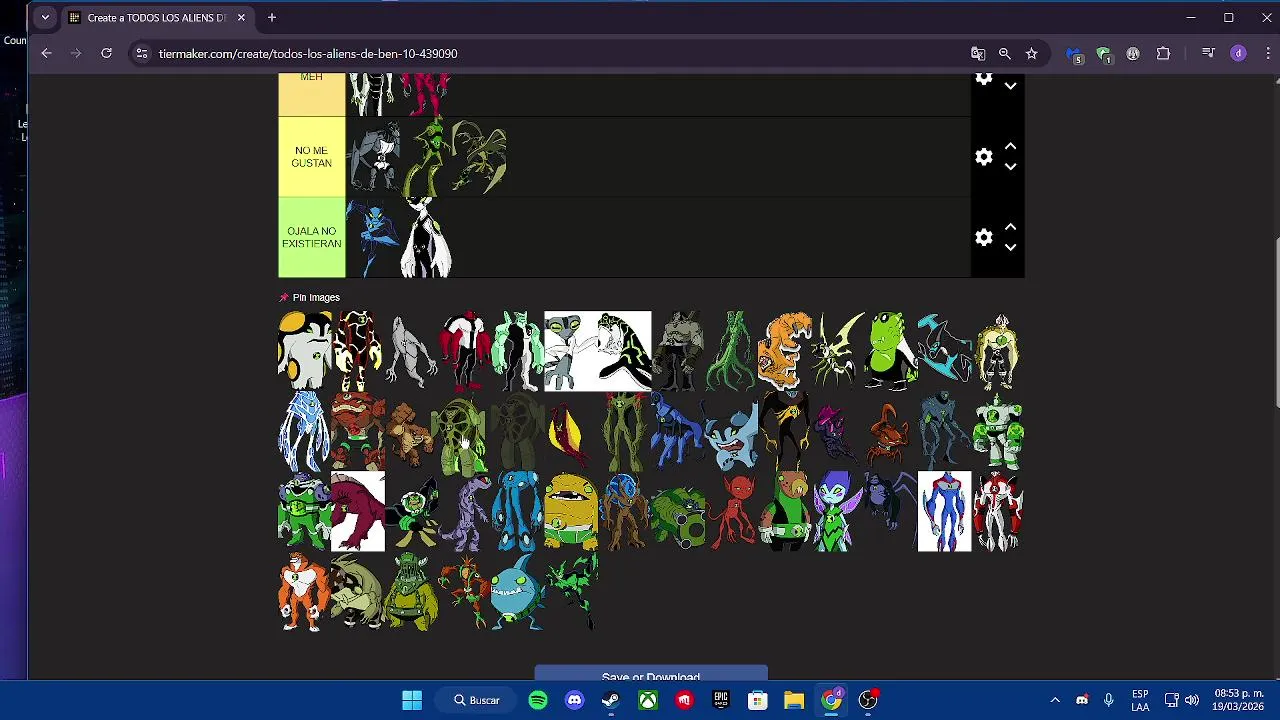This screenshot has height=720, width=1280.
Task: Click the Buscar taskbar search box
Action: 477,700
